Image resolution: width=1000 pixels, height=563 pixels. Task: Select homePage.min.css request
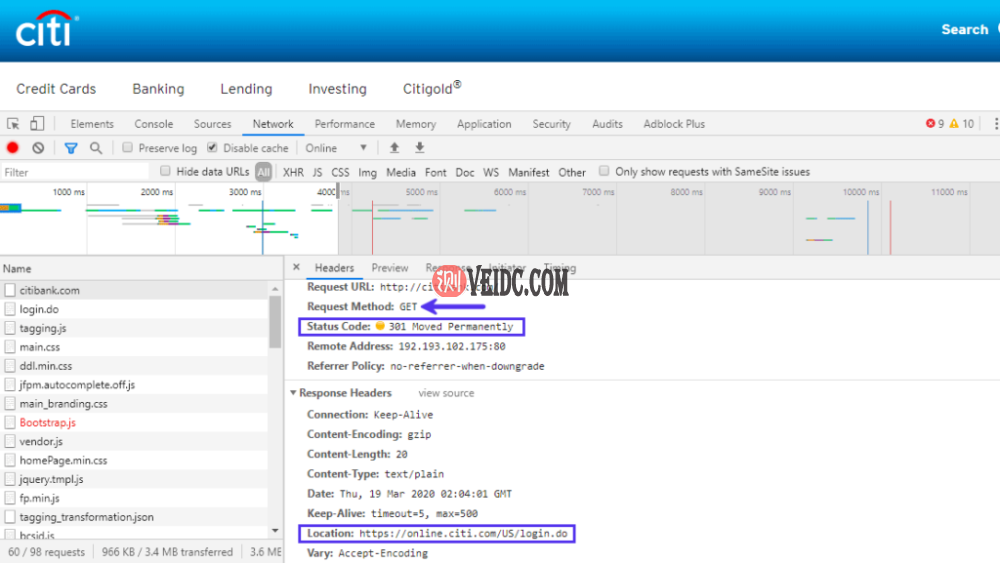(134, 460)
